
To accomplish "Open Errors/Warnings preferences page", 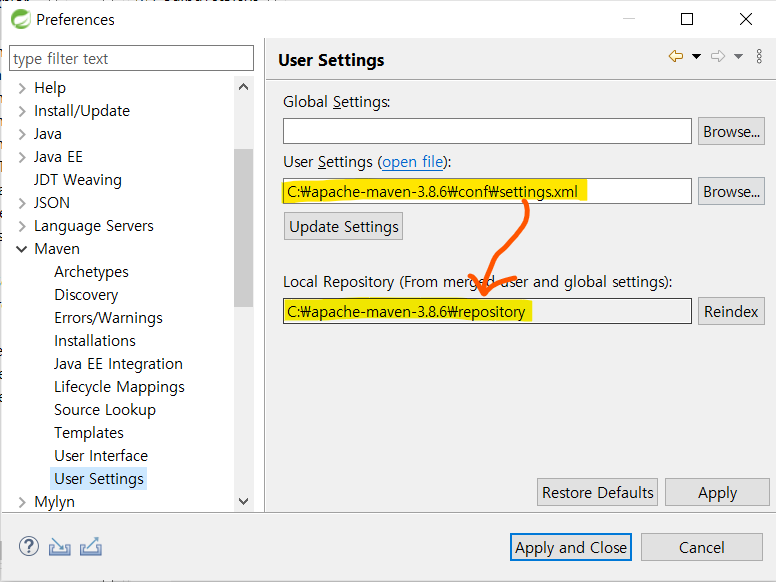I will 108,318.
